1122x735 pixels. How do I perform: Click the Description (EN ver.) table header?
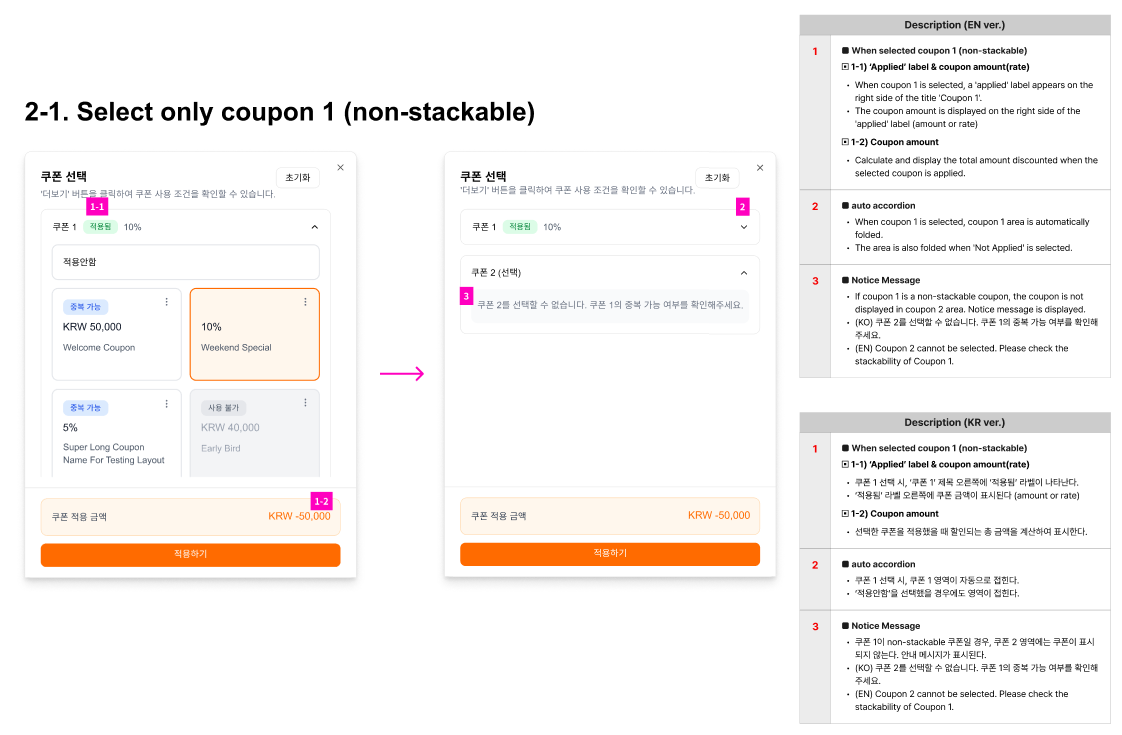[x=954, y=25]
